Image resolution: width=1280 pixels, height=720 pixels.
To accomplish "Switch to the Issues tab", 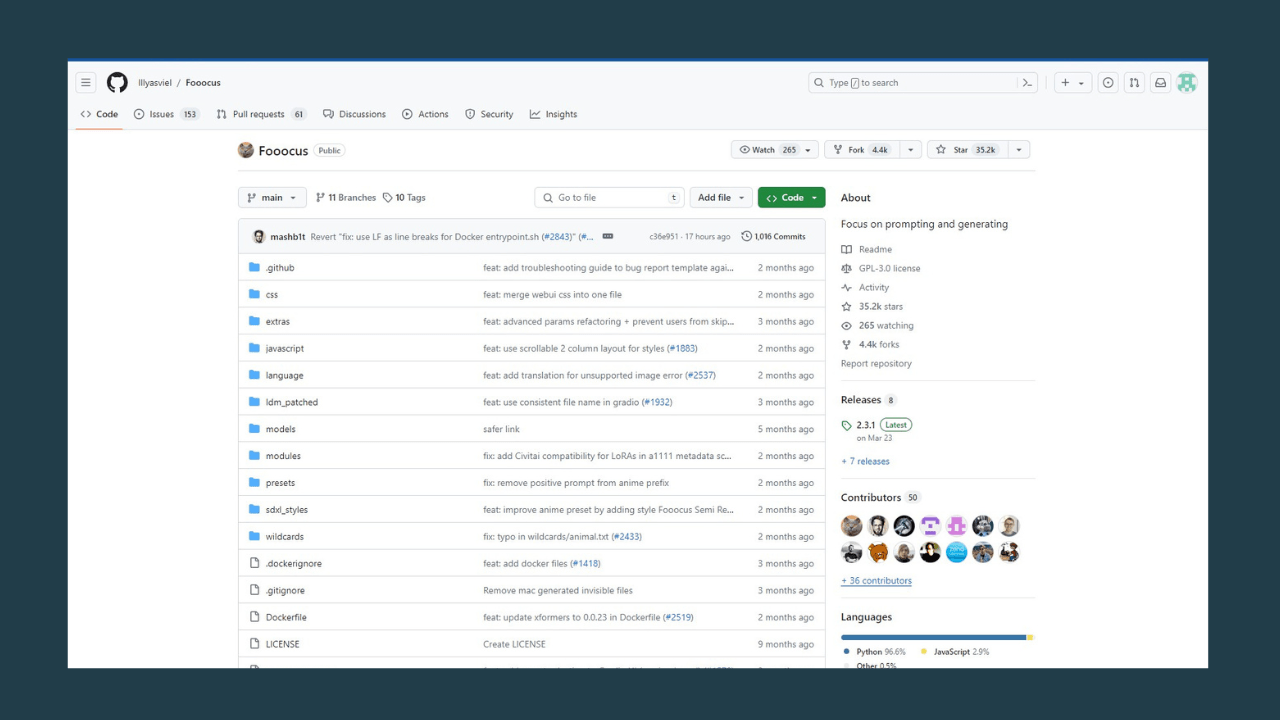I will (x=167, y=114).
